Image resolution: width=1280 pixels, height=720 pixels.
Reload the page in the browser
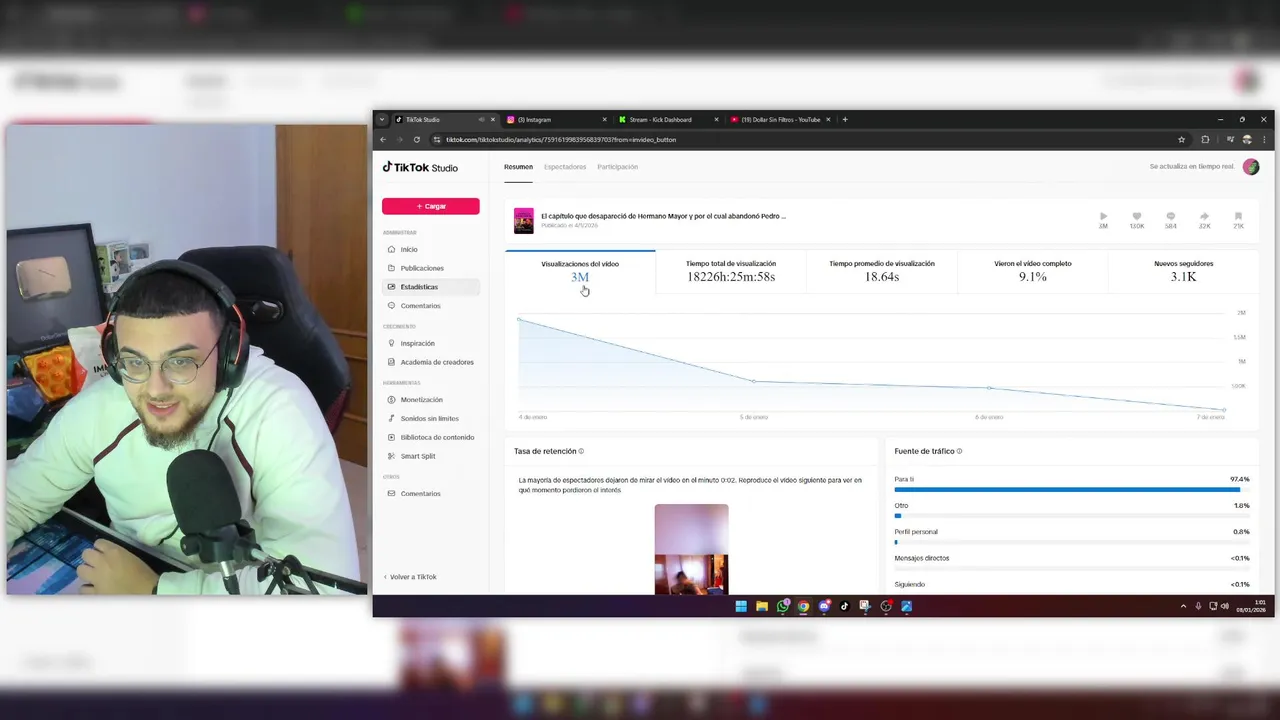coord(417,140)
